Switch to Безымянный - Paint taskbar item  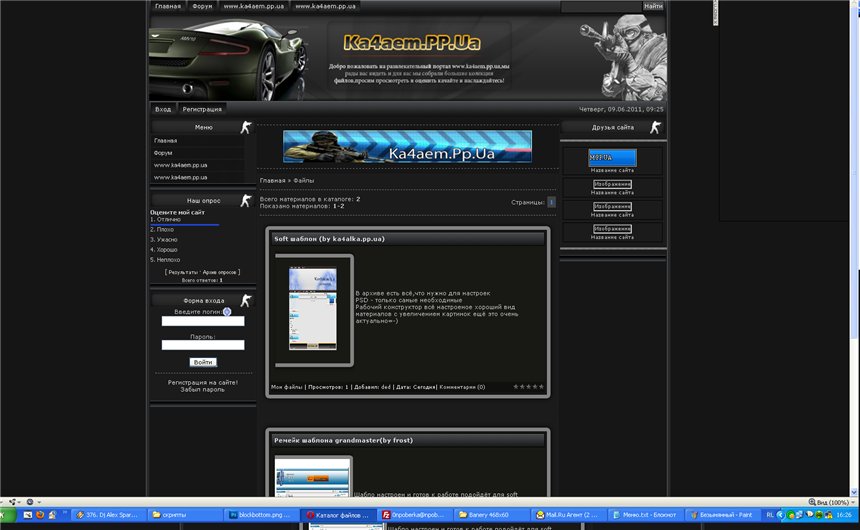coord(723,515)
